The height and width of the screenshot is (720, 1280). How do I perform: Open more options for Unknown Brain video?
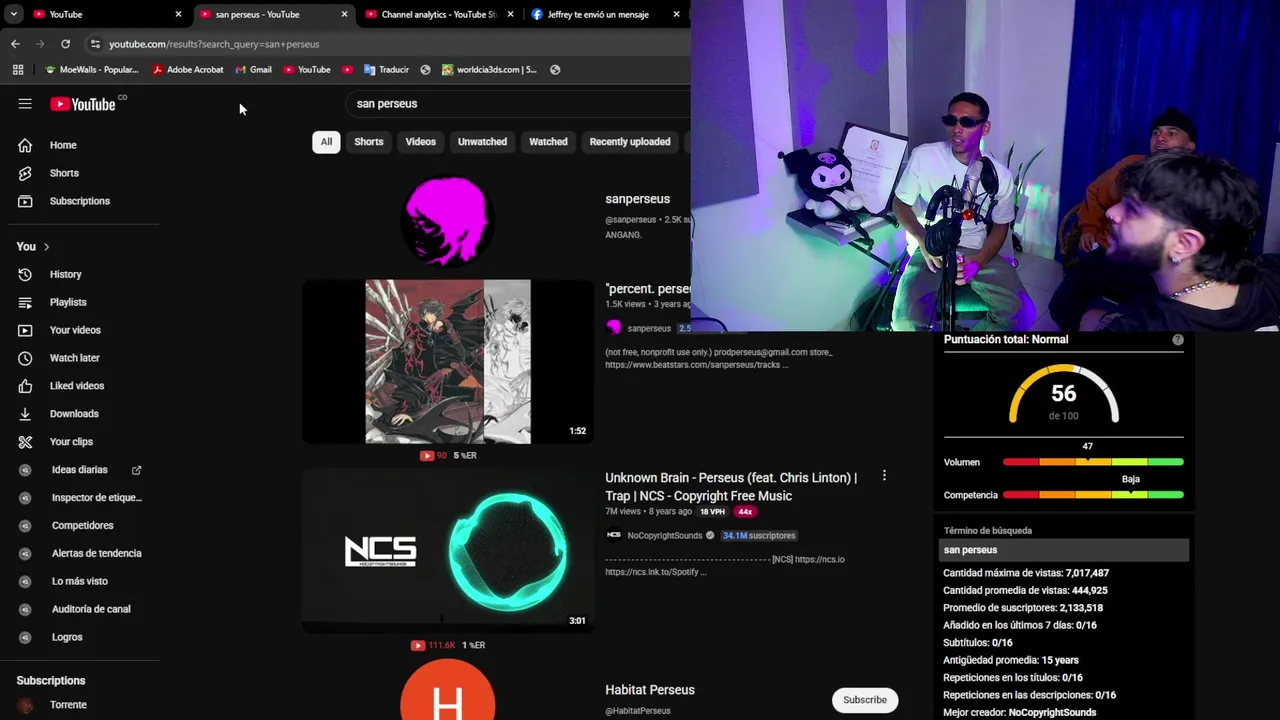pyautogui.click(x=884, y=476)
